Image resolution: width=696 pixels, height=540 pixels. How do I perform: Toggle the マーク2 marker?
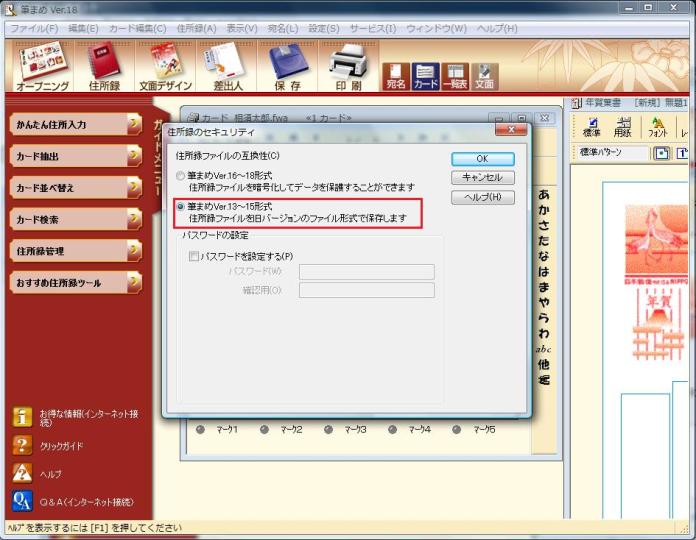coord(264,430)
